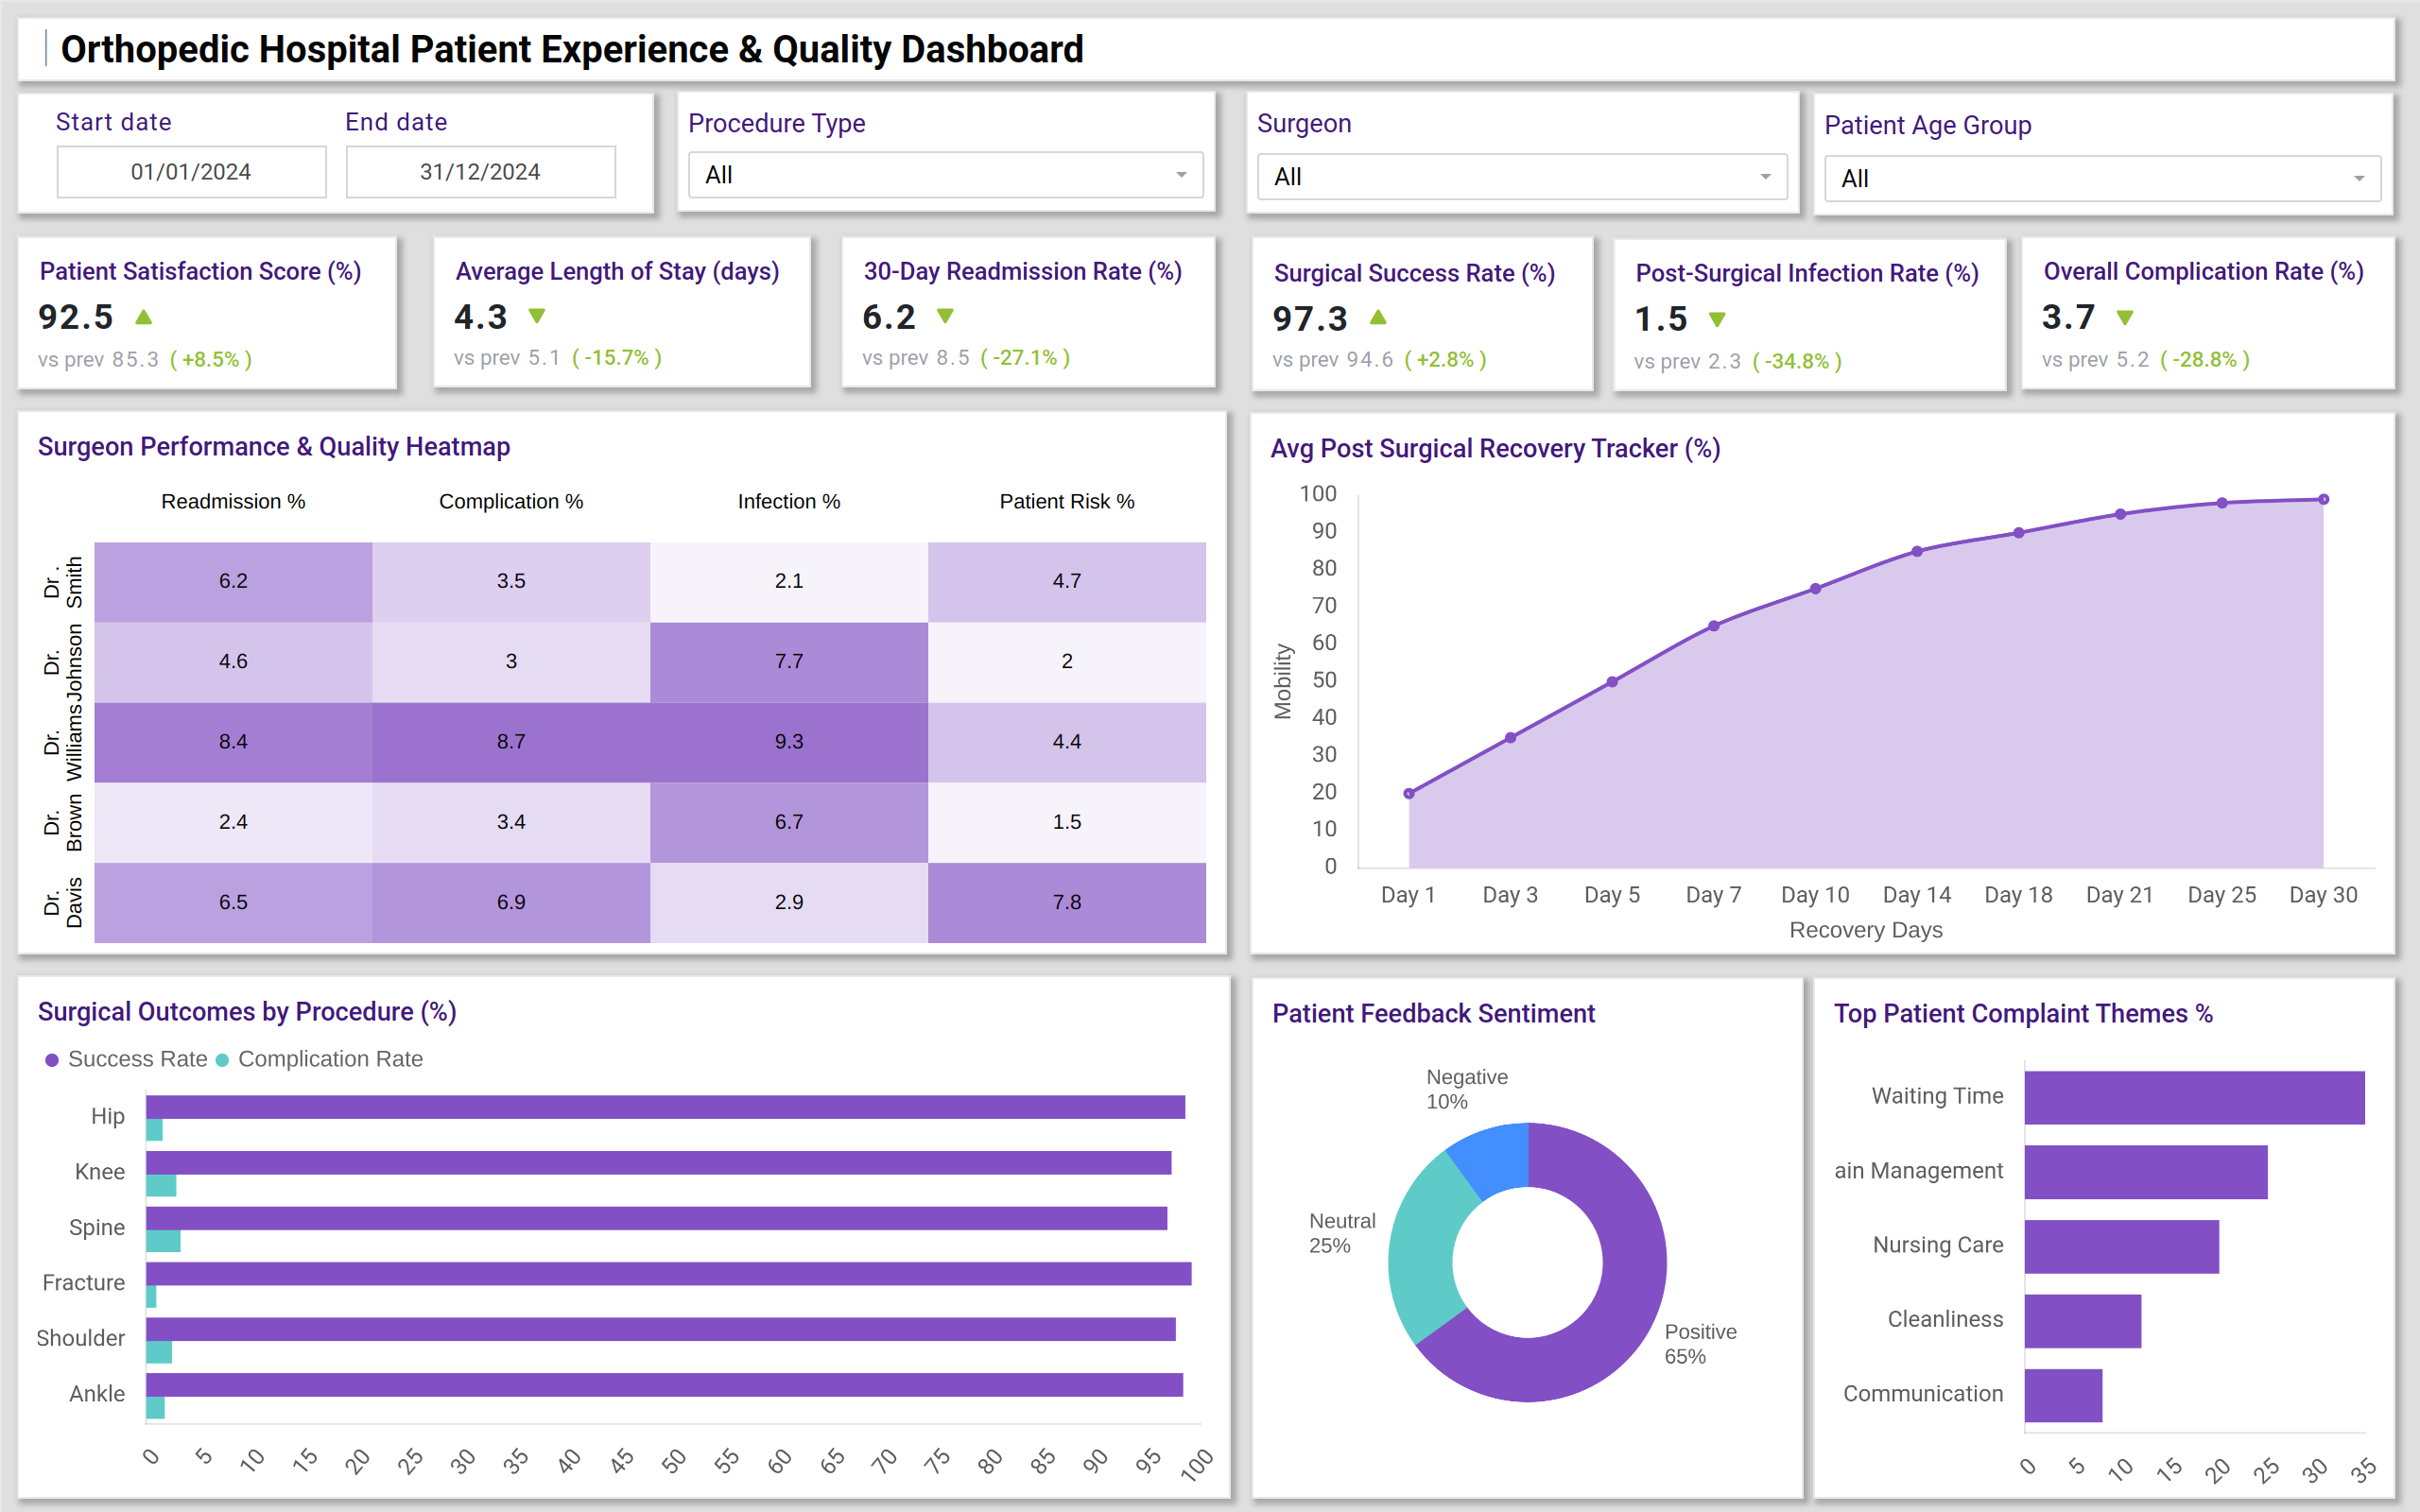Click the Top Patient Complaint Themes title

click(x=2023, y=1013)
